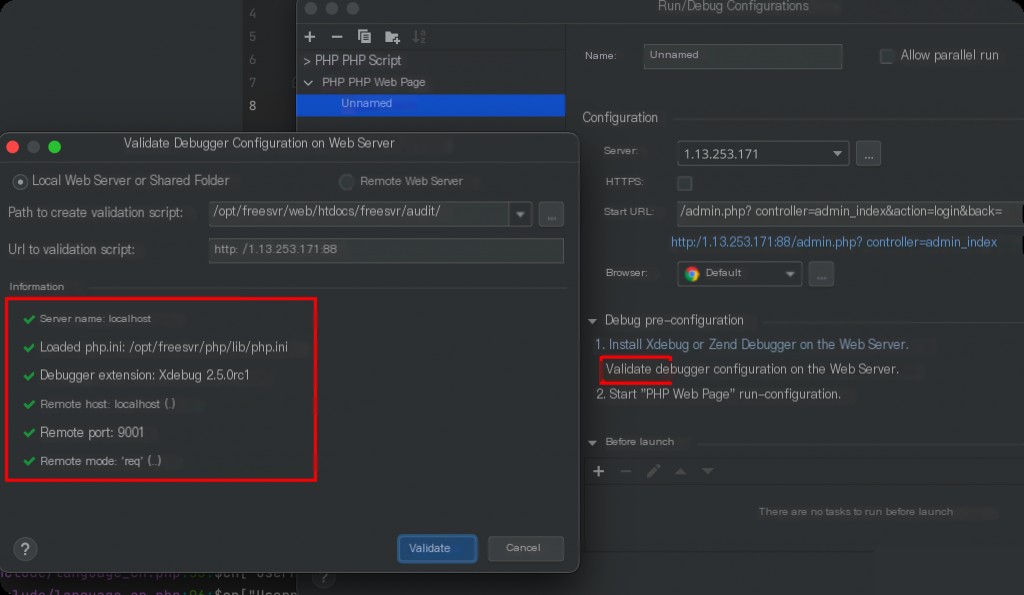Add a new configuration with plus icon
Viewport: 1024px width, 595px height.
click(x=310, y=37)
